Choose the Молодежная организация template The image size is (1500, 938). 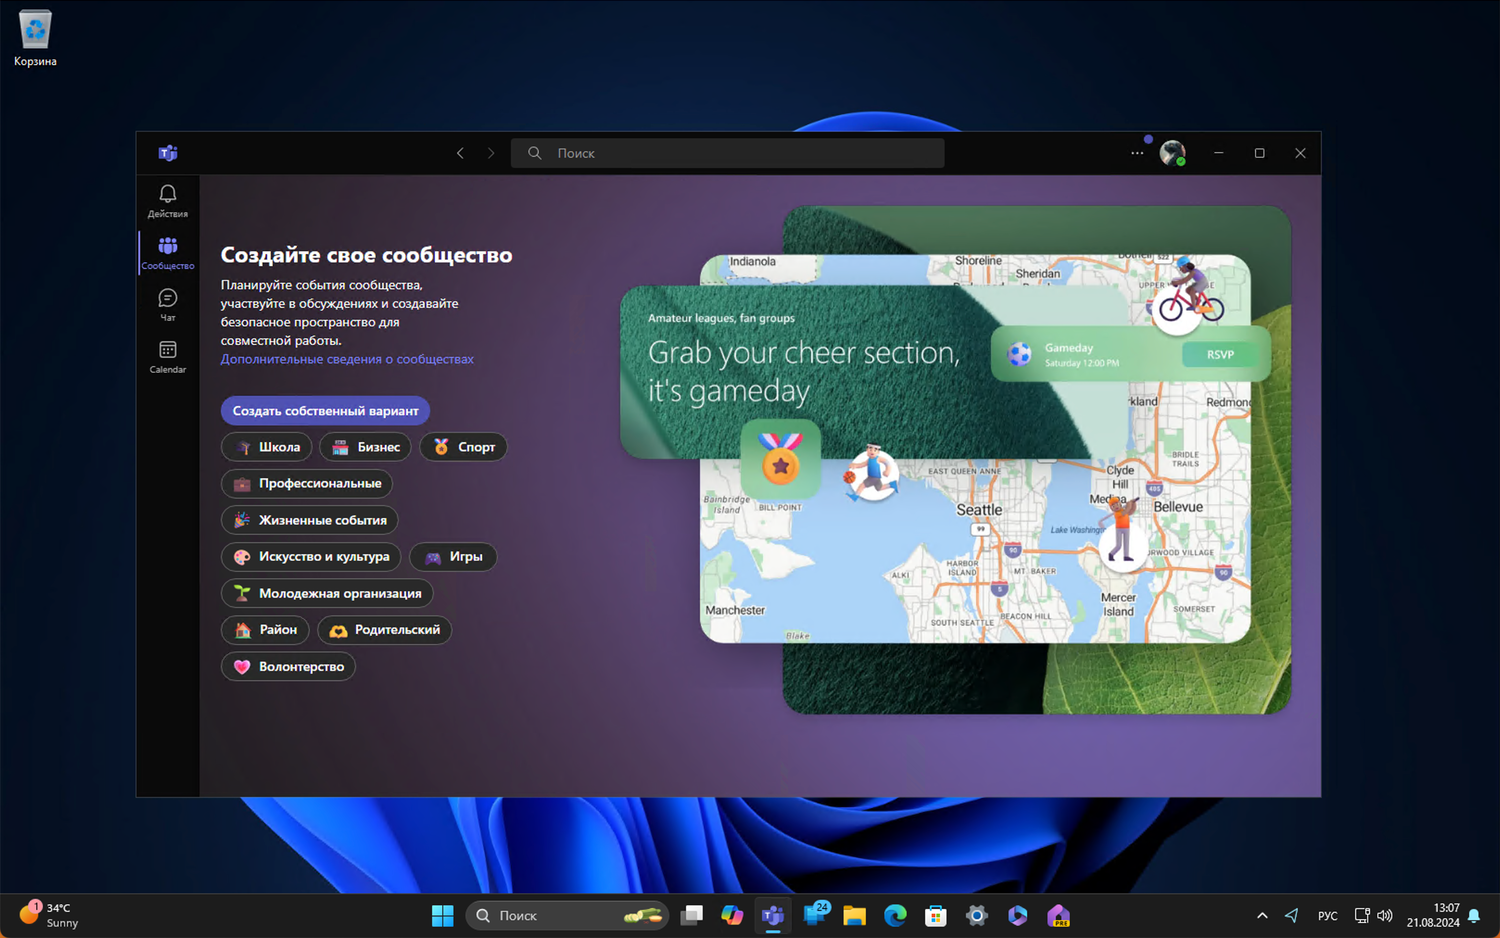click(327, 593)
